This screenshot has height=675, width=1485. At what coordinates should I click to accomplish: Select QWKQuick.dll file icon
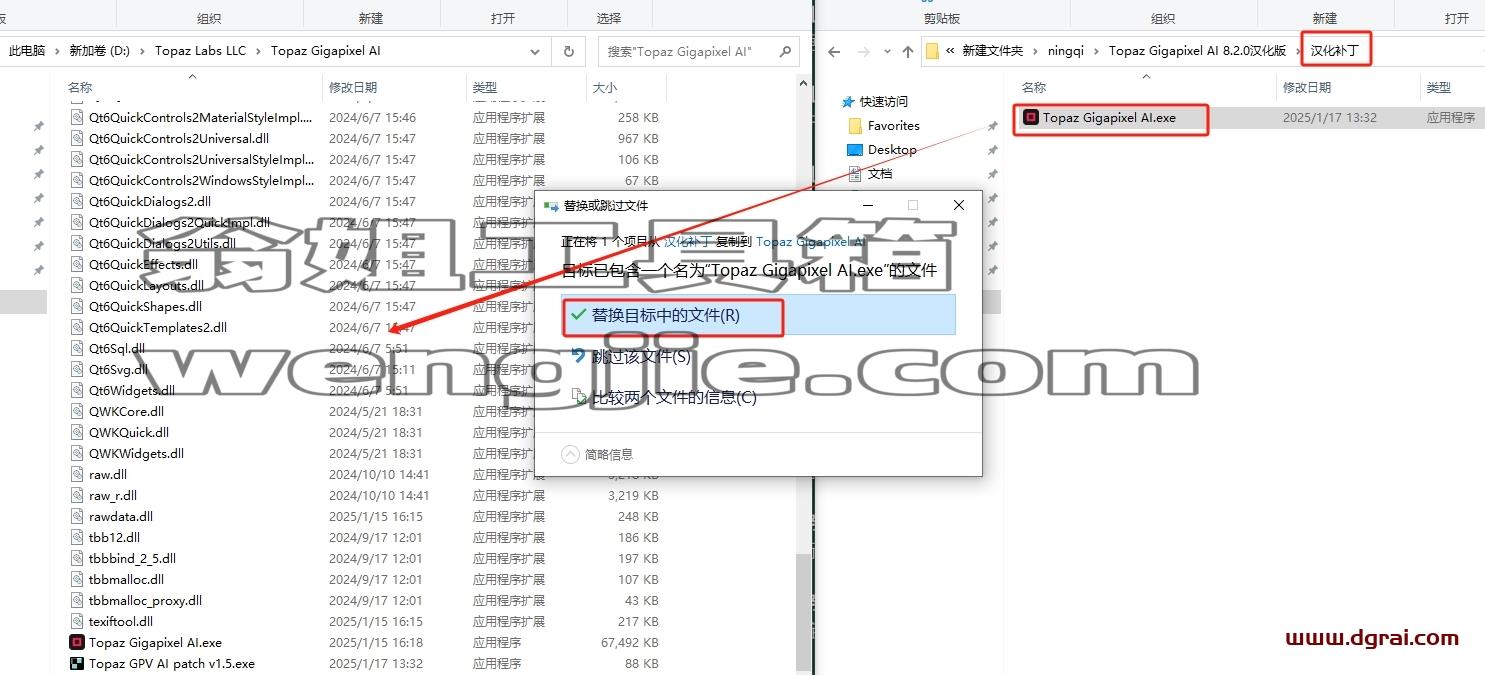(77, 432)
